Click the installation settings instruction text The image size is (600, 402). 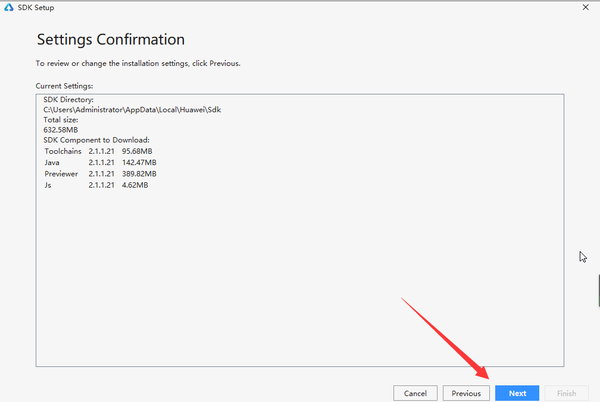138,63
